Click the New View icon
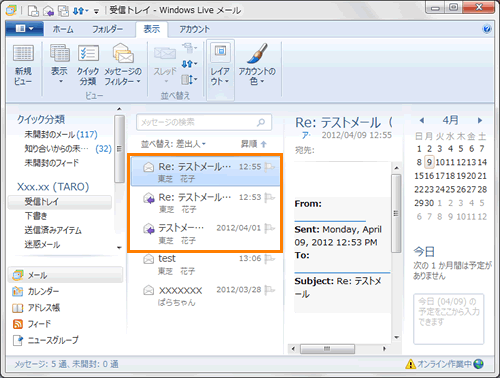Image resolution: width=500 pixels, height=378 pixels. (x=23, y=53)
